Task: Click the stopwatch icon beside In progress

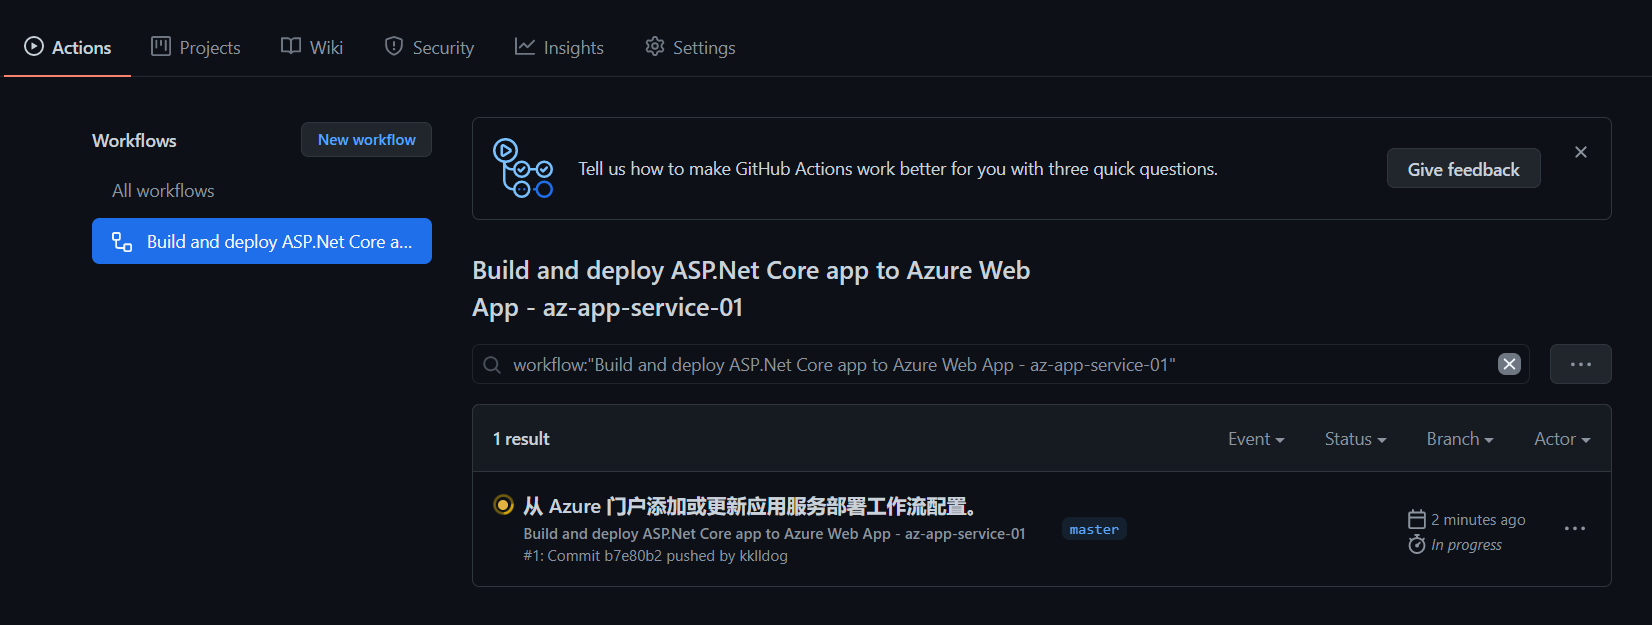Action: [x=1416, y=544]
